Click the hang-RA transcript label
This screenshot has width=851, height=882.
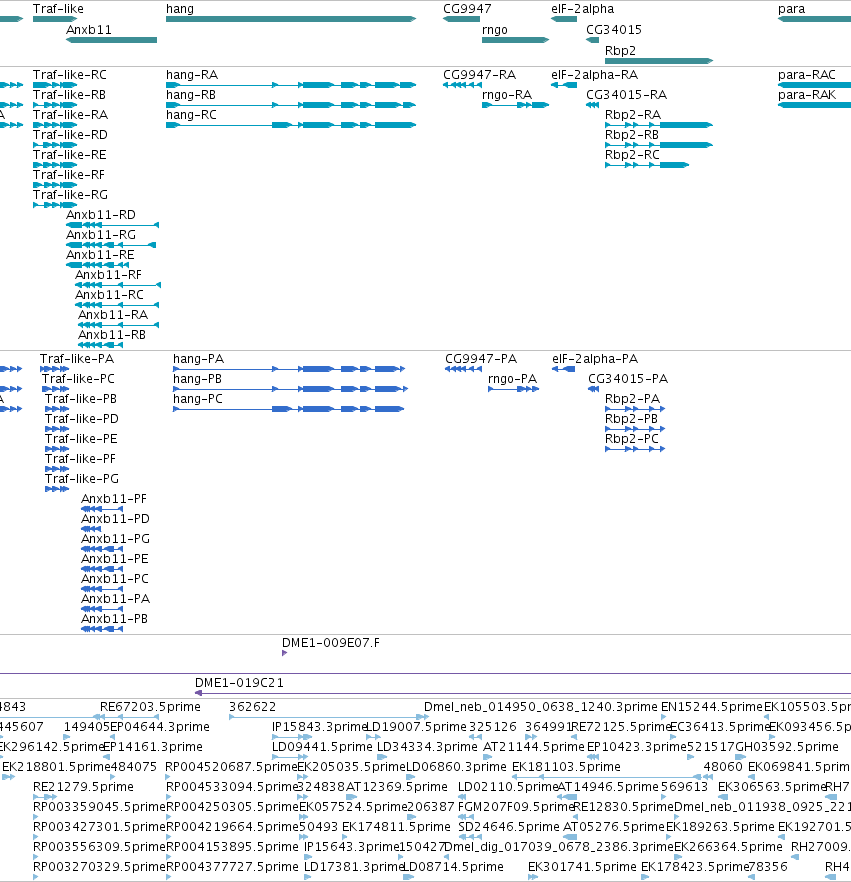coord(192,75)
